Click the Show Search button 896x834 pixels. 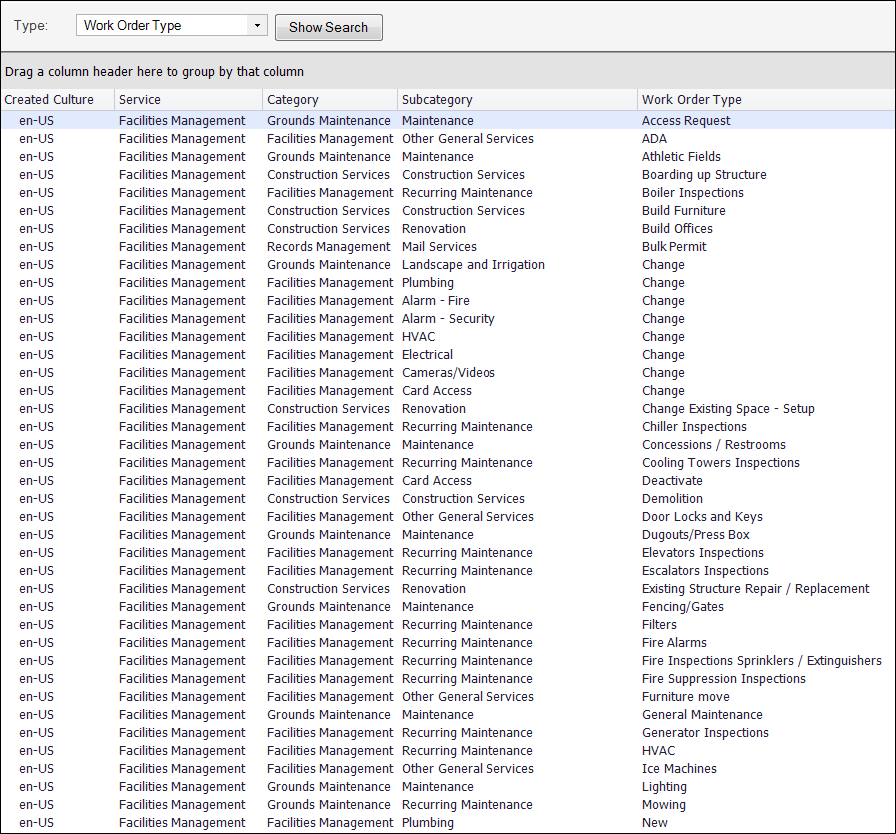click(x=328, y=27)
